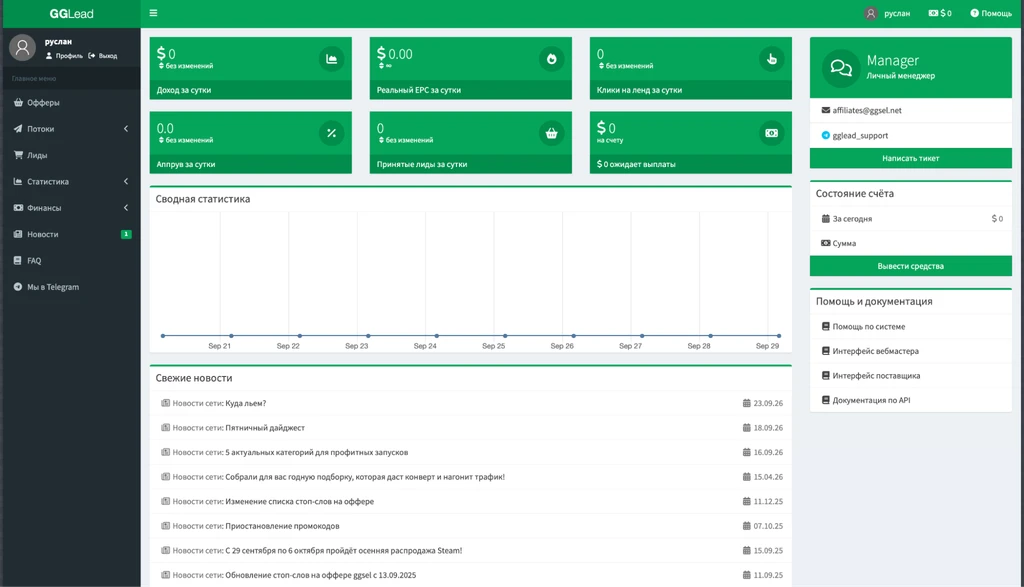
Task: Open Интерфейс вебмастера documentation link
Action: click(875, 351)
